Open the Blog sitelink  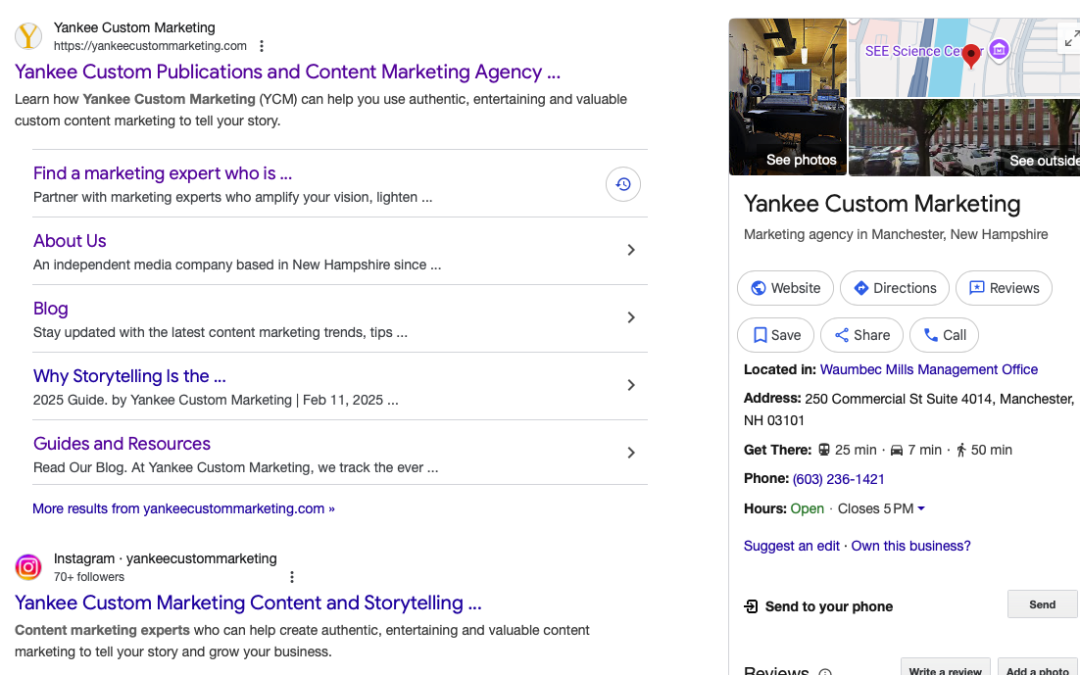50,309
